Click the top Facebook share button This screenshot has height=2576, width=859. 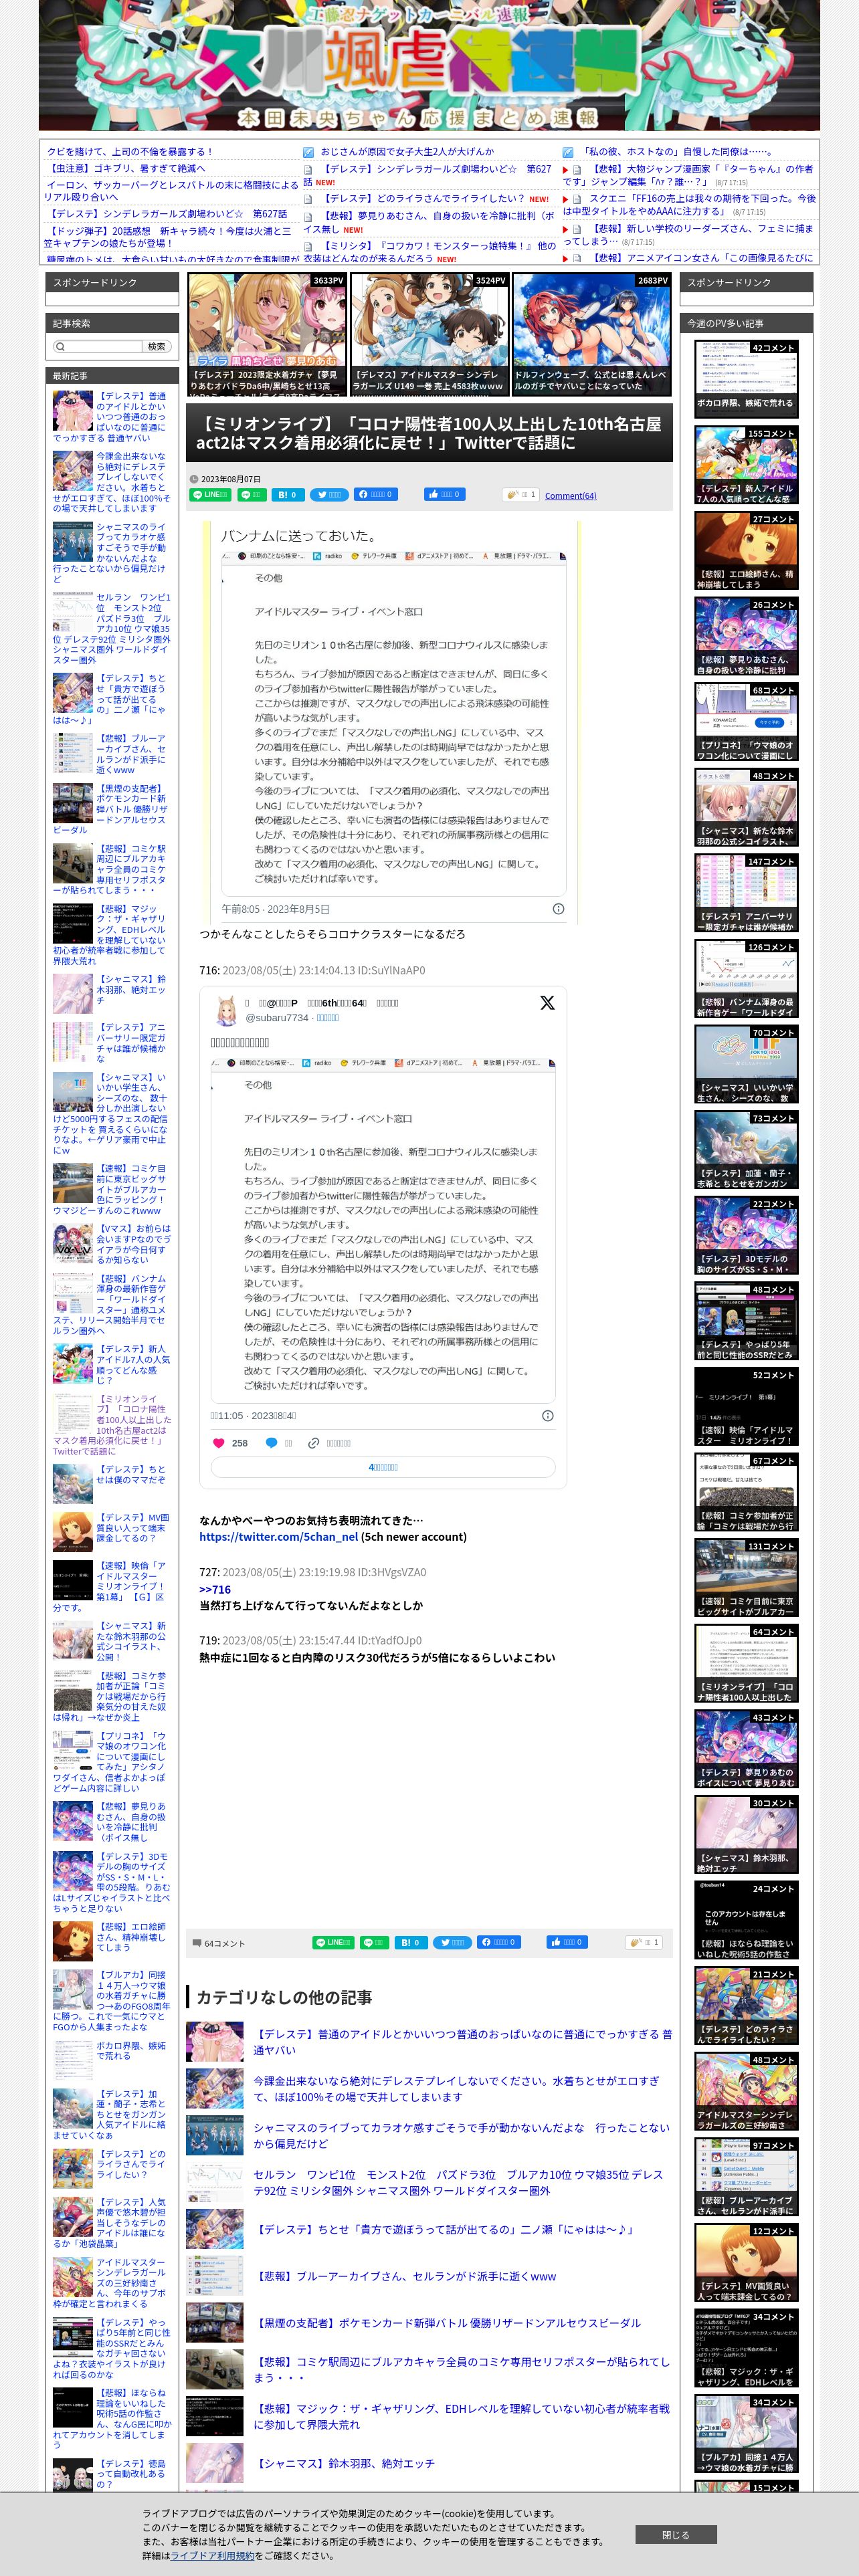[x=377, y=494]
